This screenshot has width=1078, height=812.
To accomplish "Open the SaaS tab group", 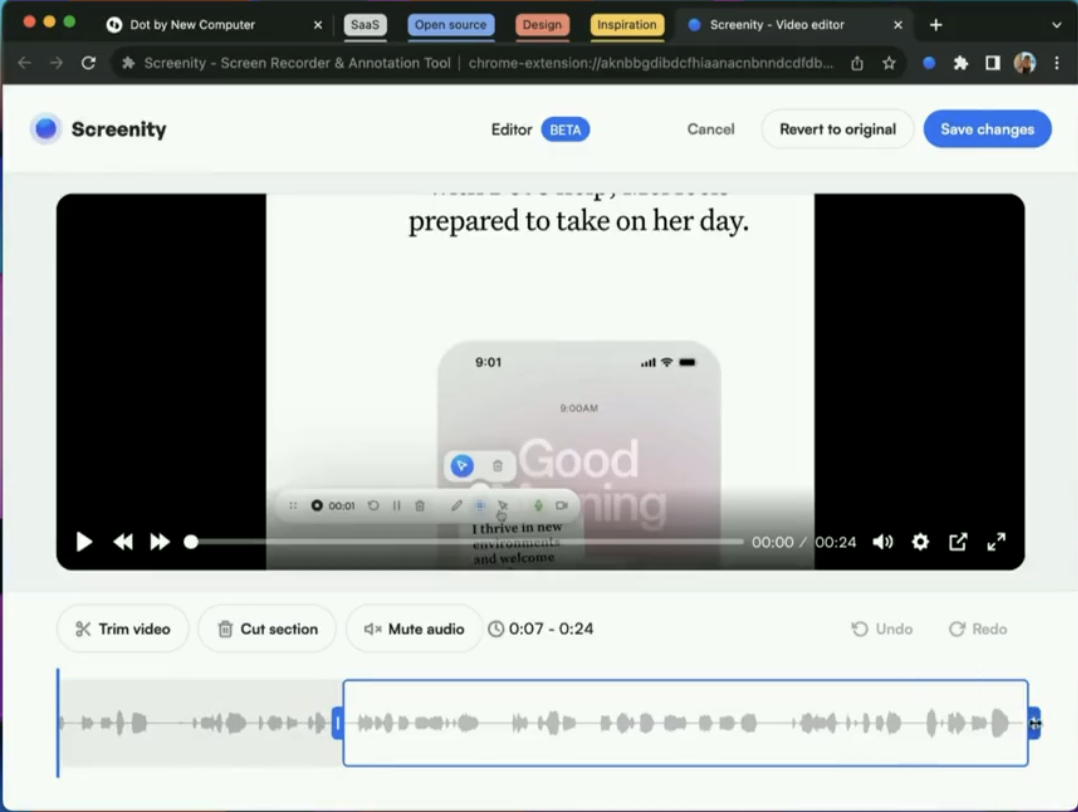I will [x=364, y=25].
